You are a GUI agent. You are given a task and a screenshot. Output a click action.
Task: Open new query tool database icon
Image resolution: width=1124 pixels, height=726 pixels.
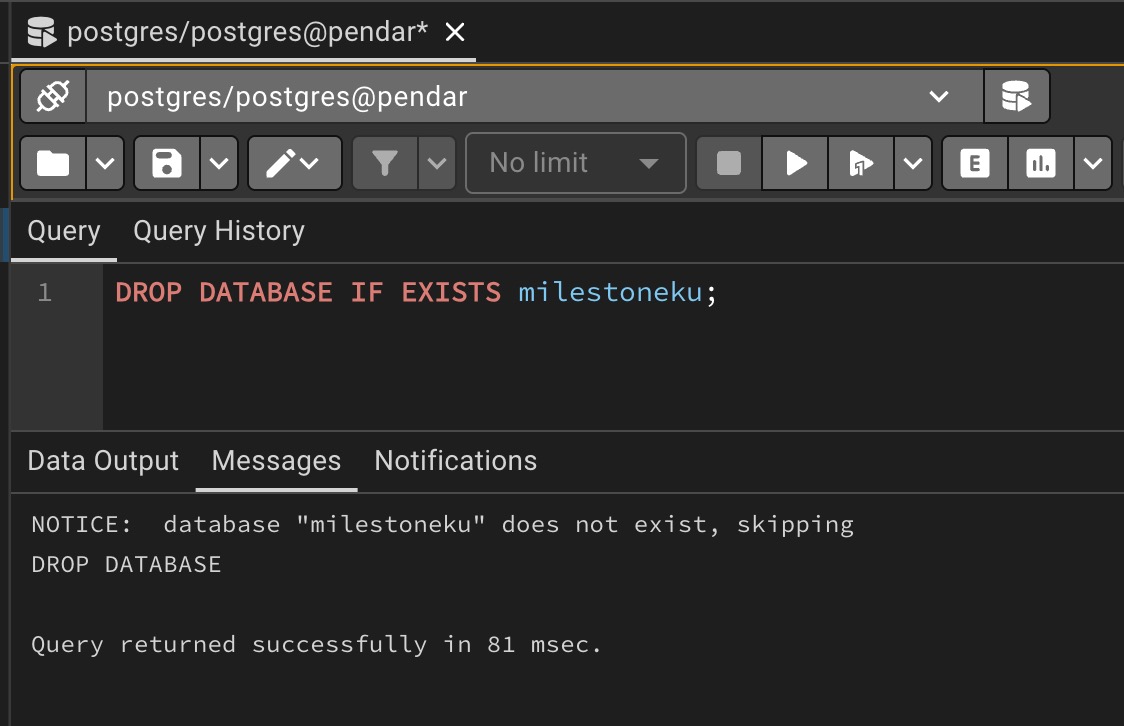click(x=1016, y=96)
